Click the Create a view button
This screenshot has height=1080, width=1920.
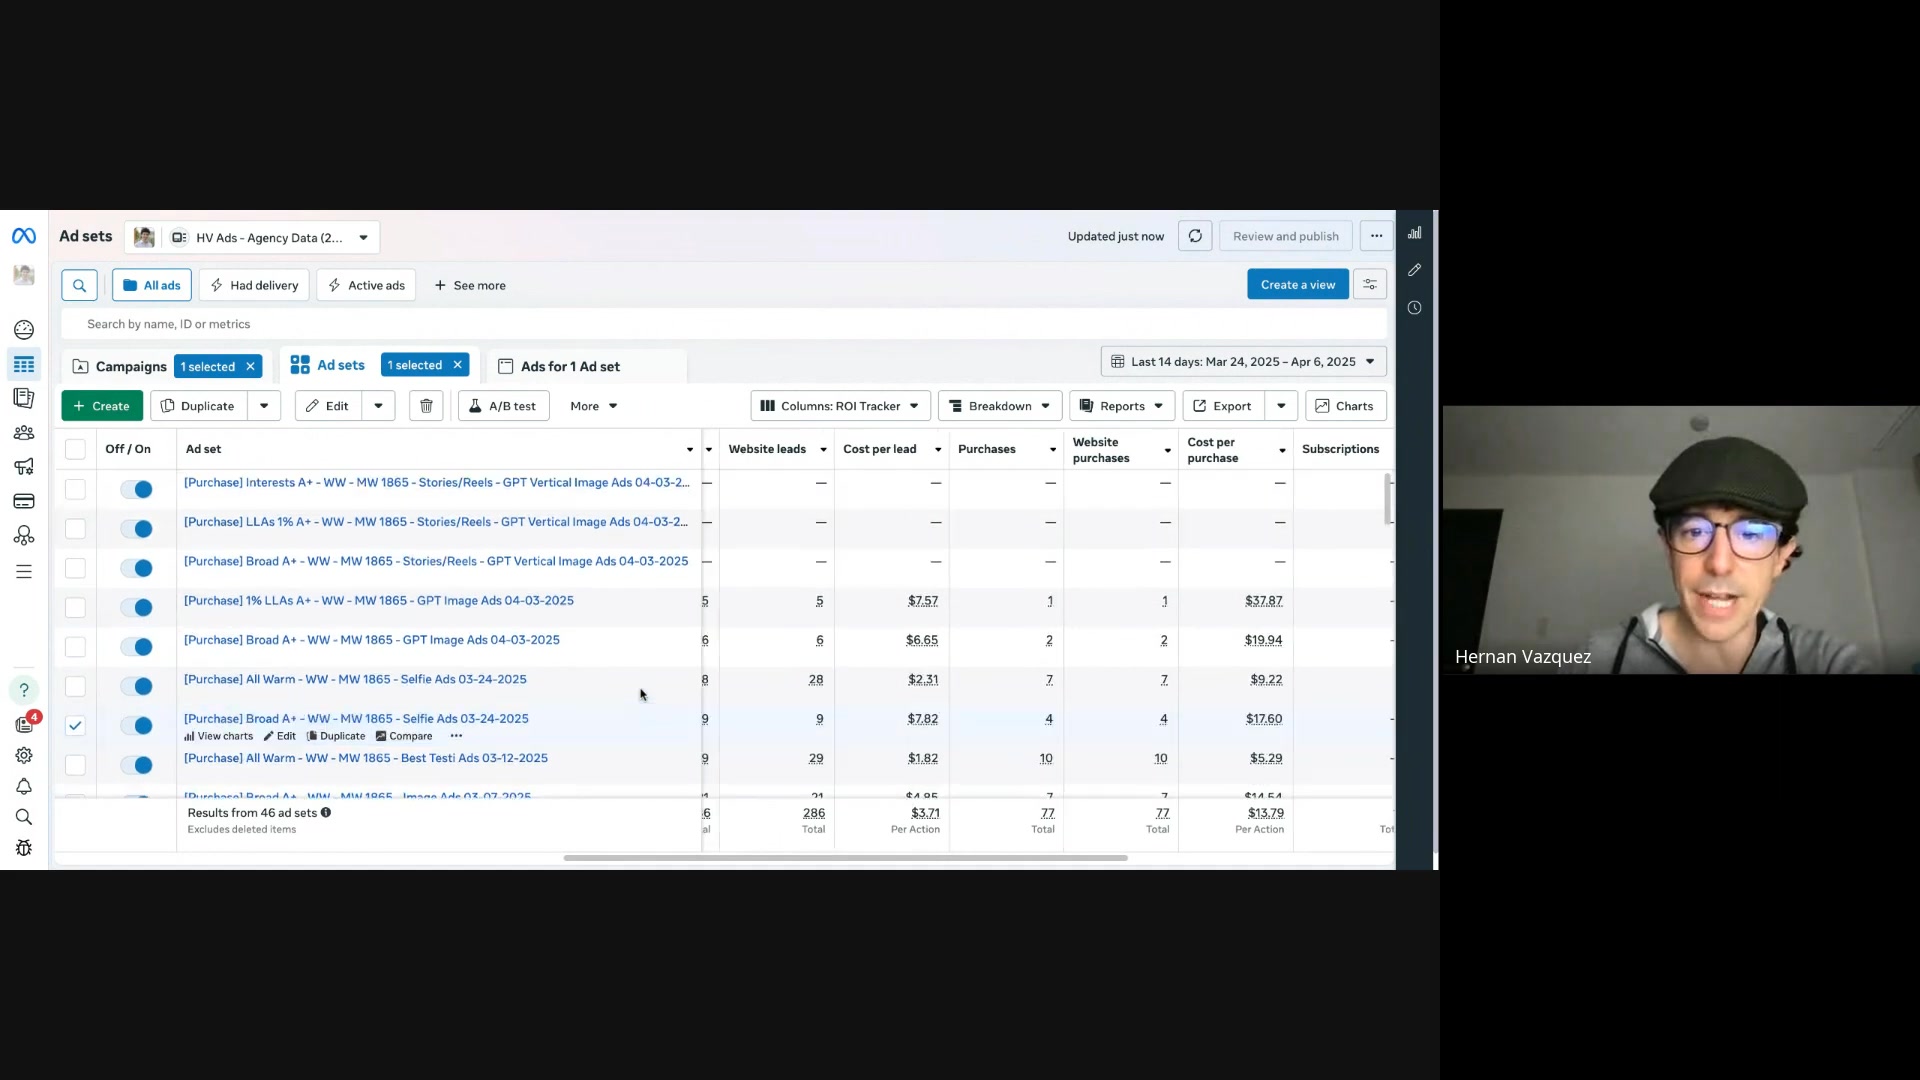coord(1298,285)
